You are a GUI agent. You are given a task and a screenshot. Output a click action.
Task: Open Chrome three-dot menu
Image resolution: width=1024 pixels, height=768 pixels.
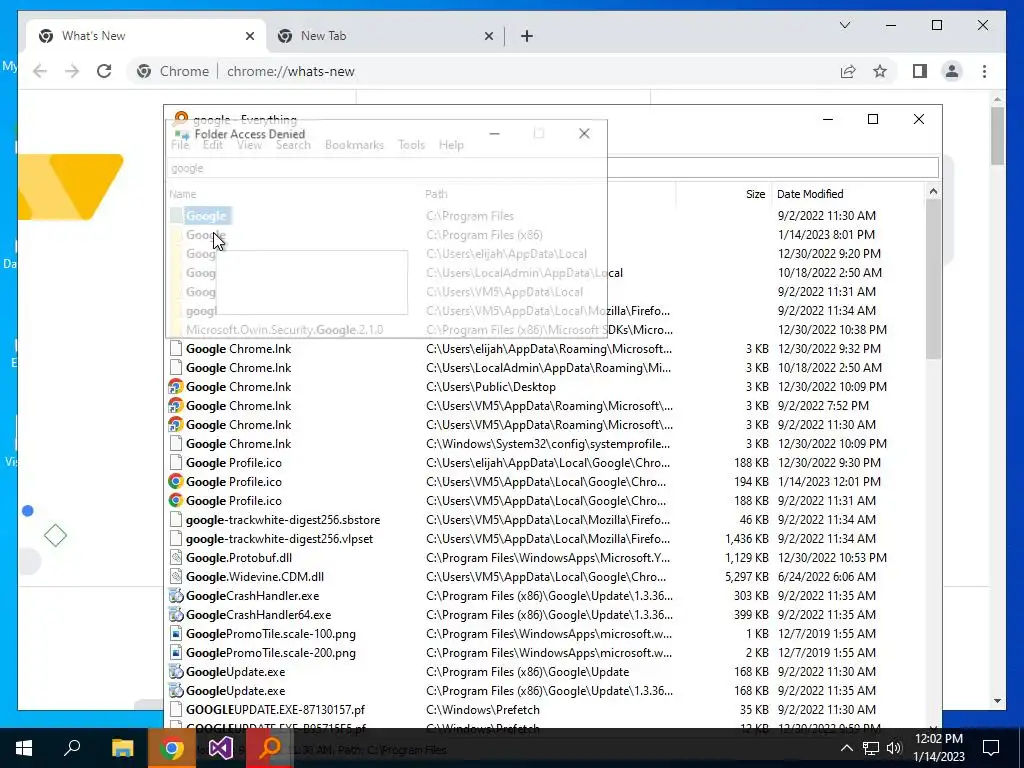[x=985, y=71]
